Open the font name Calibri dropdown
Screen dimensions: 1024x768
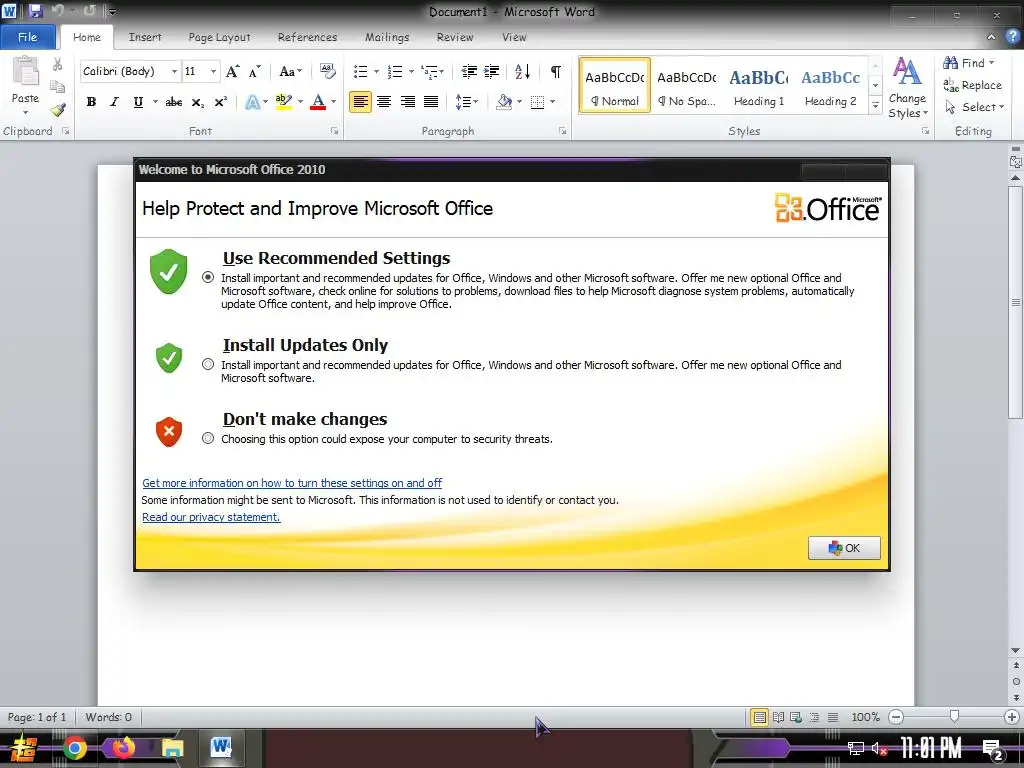tap(174, 71)
